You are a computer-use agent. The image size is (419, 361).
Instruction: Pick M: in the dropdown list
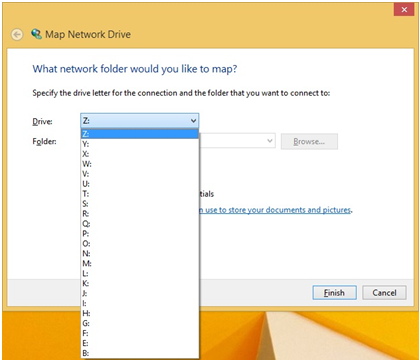pyautogui.click(x=140, y=264)
